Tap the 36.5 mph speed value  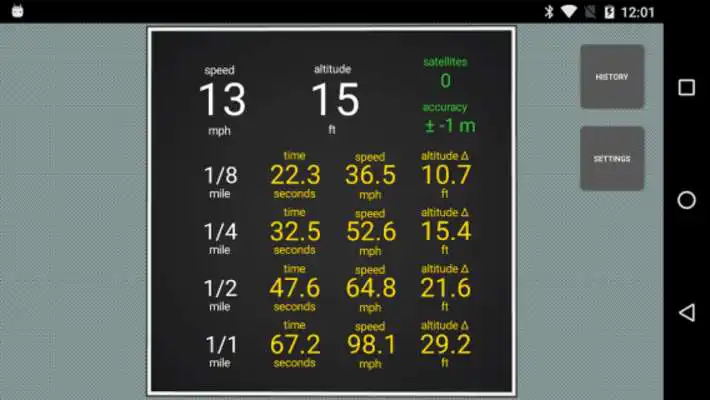[x=370, y=175]
